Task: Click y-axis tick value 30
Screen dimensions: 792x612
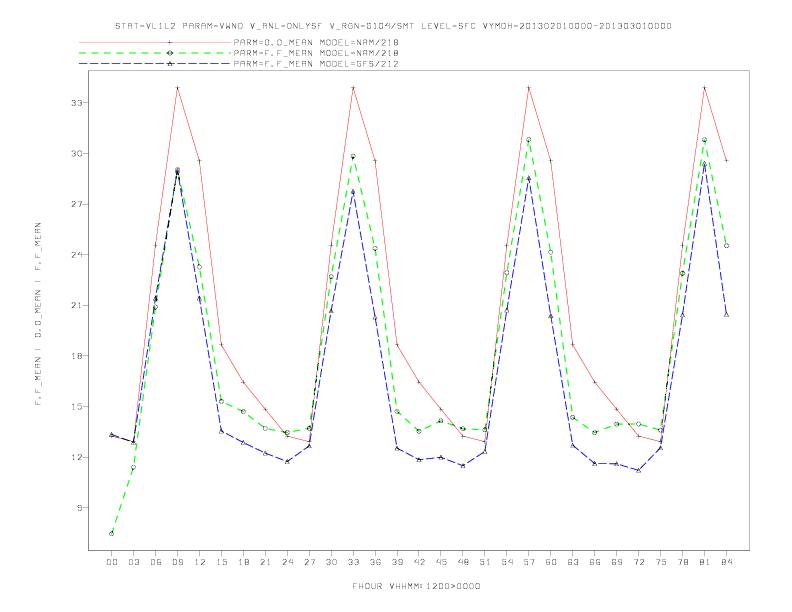Action: [x=76, y=154]
